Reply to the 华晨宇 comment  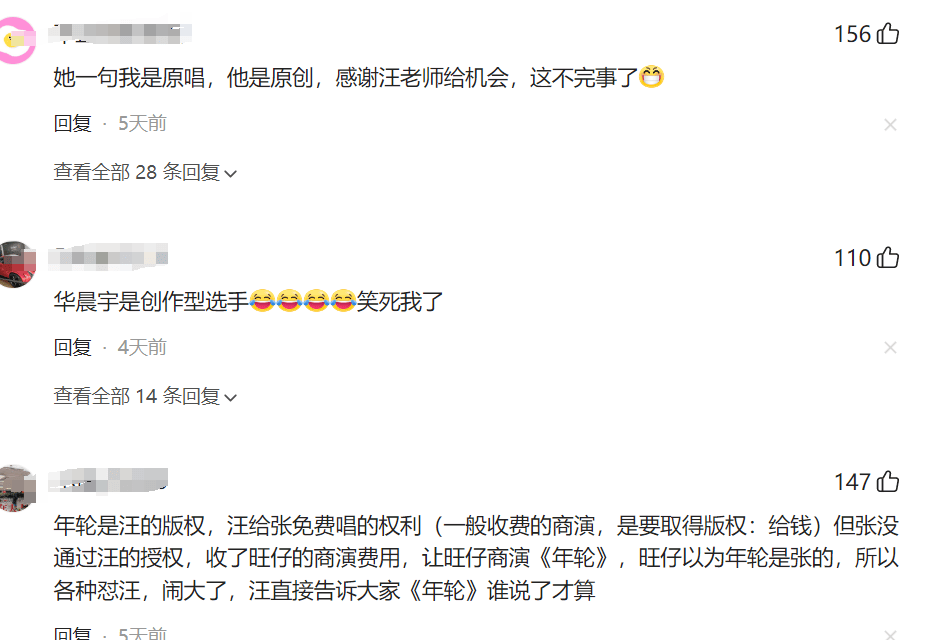click(x=73, y=348)
